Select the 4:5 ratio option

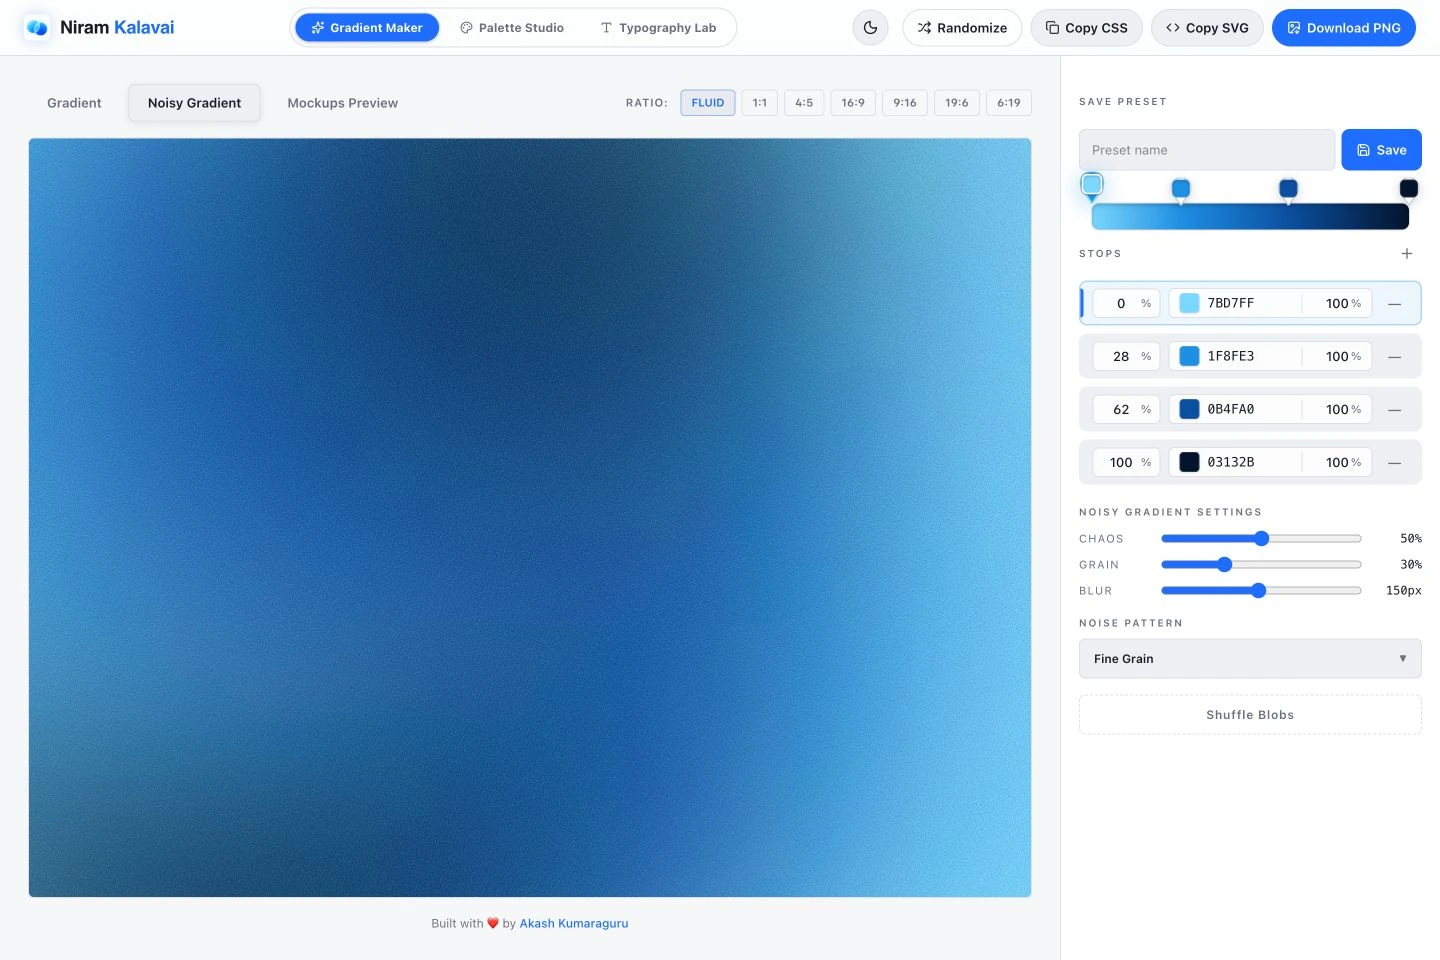(804, 103)
